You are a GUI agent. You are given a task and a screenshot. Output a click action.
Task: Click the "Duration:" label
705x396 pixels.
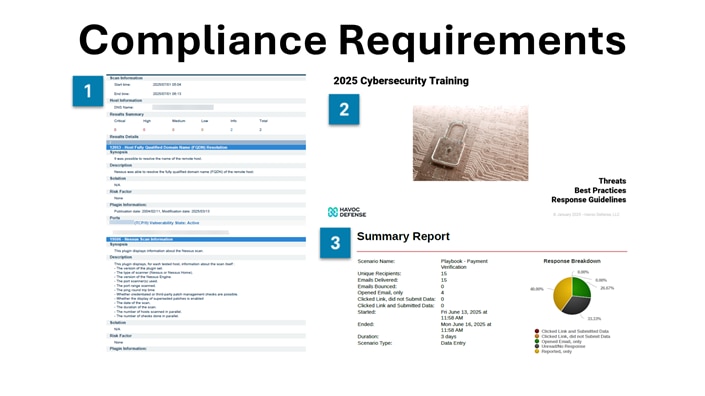[368, 336]
